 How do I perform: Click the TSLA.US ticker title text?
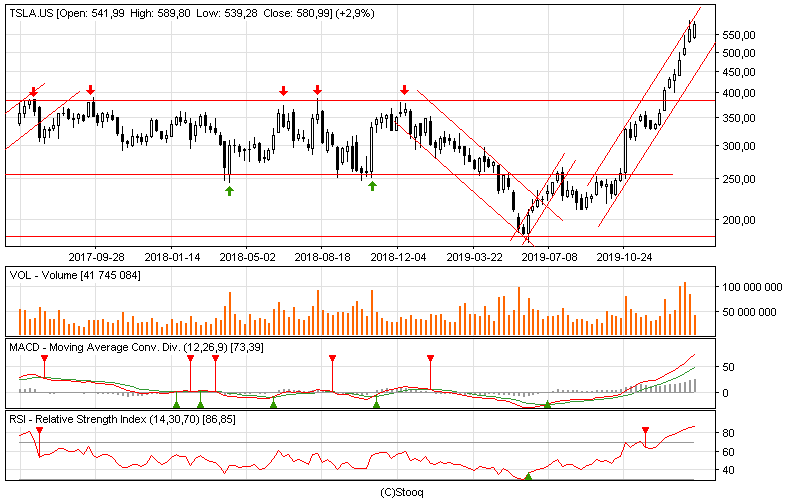[x=31, y=13]
